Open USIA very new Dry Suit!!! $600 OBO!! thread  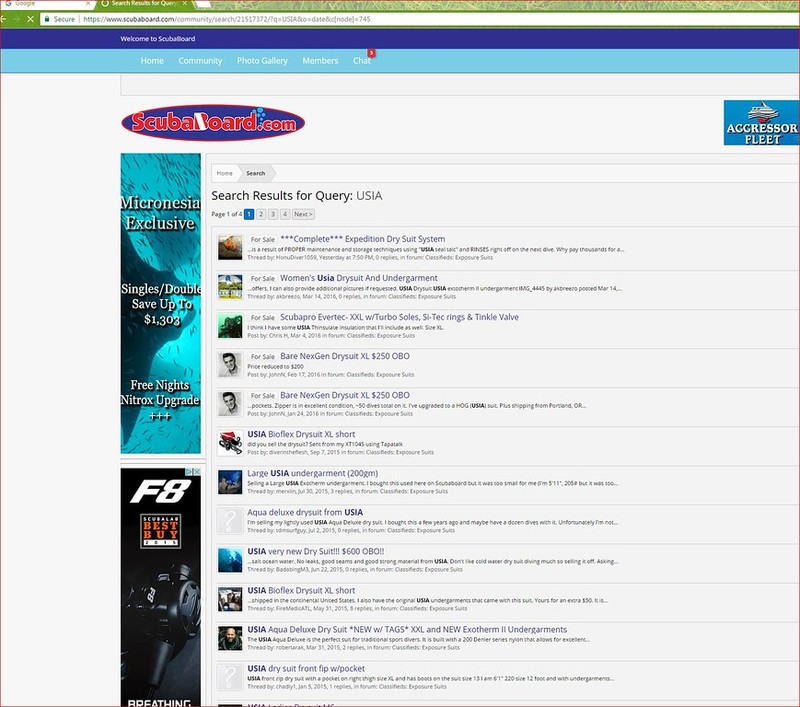[x=316, y=551]
